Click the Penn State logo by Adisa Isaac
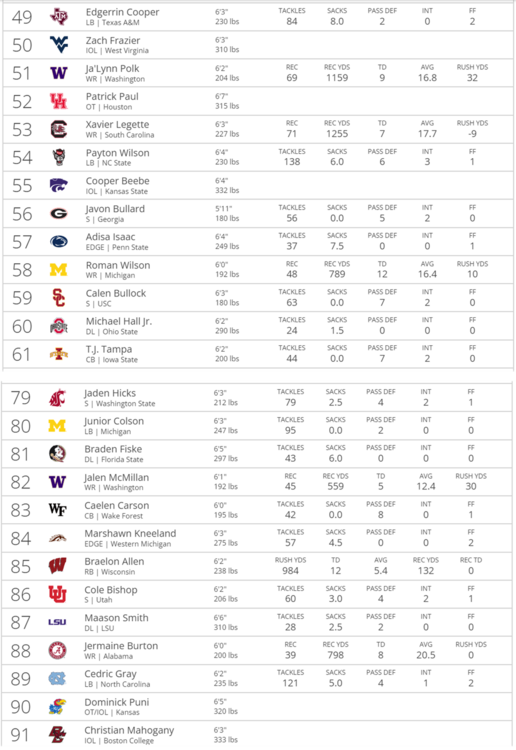516x750 pixels. click(x=59, y=242)
